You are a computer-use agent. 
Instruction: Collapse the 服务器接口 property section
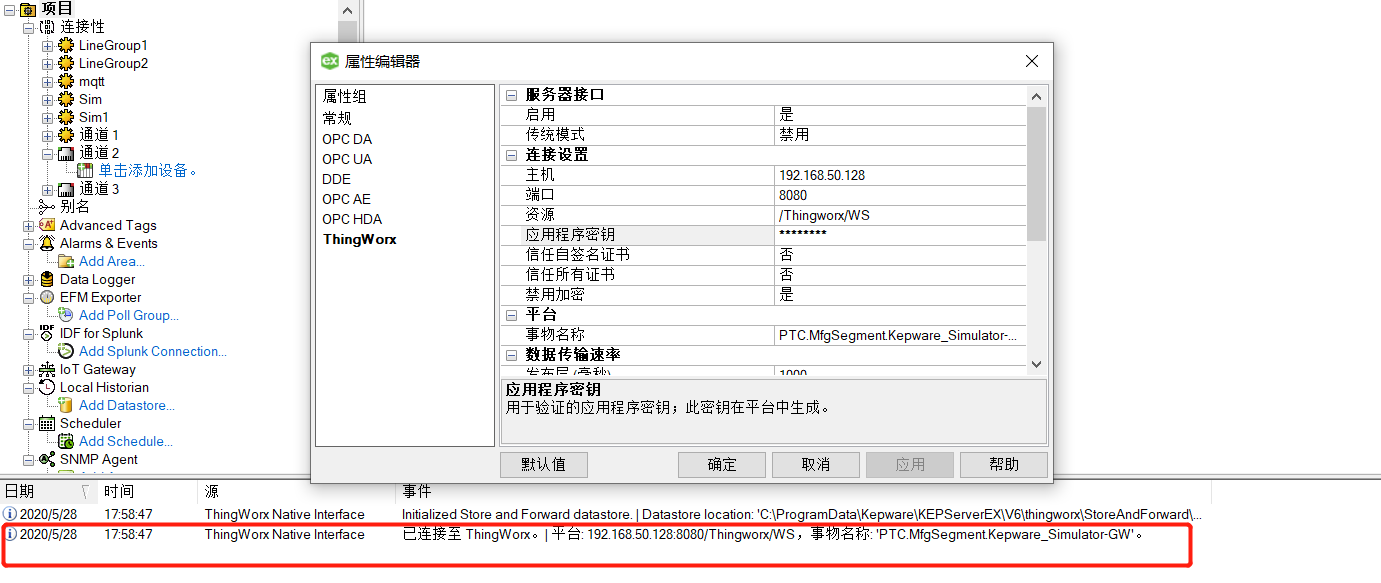(512, 95)
